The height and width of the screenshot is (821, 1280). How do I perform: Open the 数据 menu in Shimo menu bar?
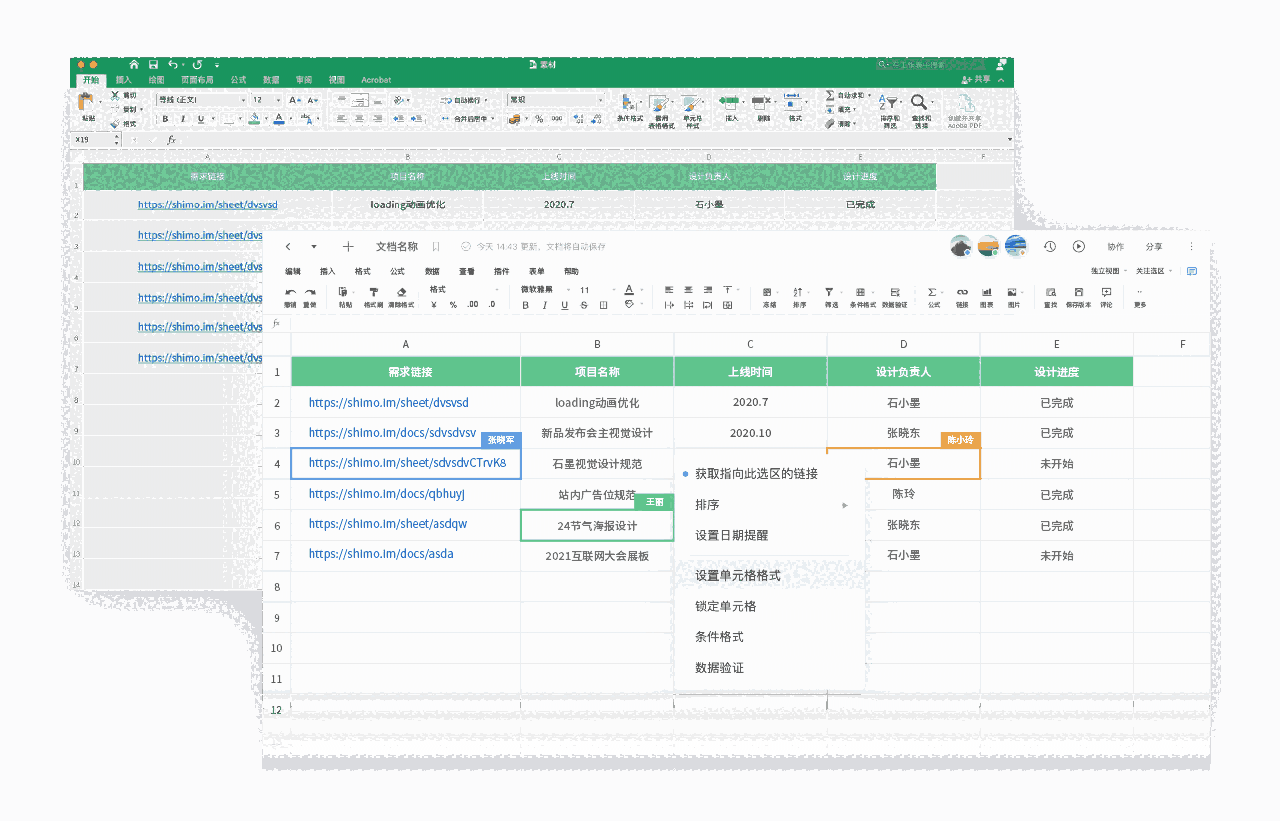432,271
